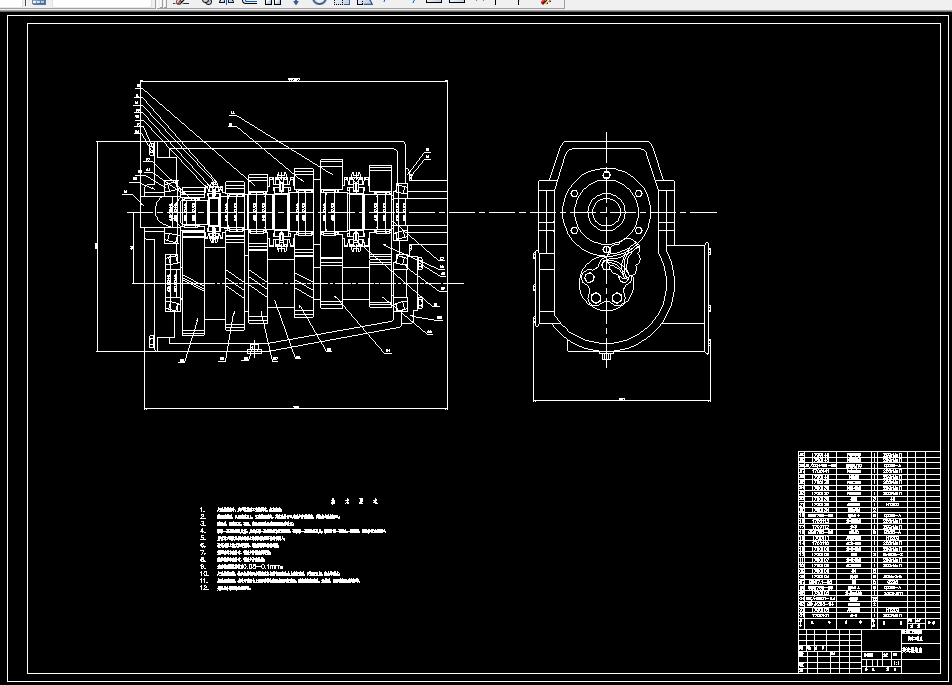The image size is (952, 685).
Task: Select note line numbered 3. in requirements
Action: (x=246, y=523)
